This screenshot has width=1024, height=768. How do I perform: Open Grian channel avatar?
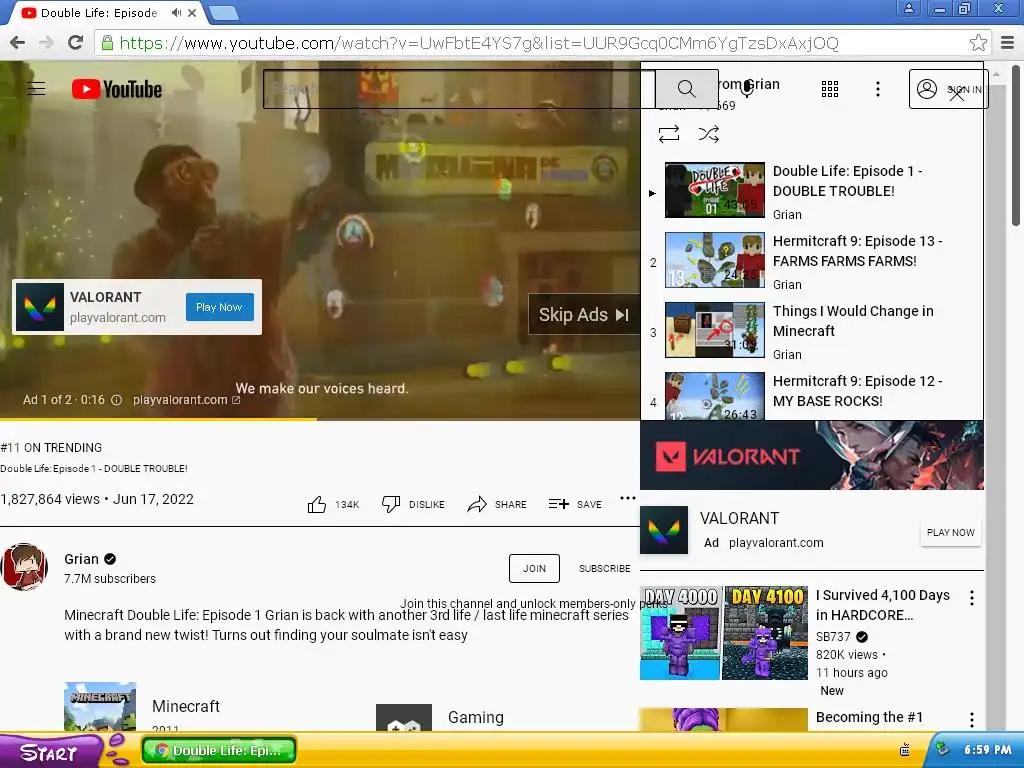pyautogui.click(x=24, y=566)
